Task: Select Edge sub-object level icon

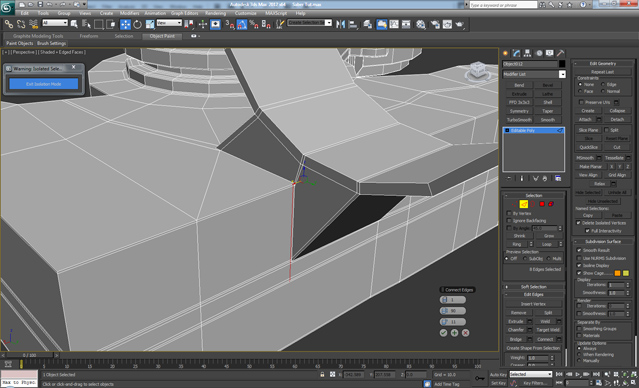Action: [x=524, y=204]
